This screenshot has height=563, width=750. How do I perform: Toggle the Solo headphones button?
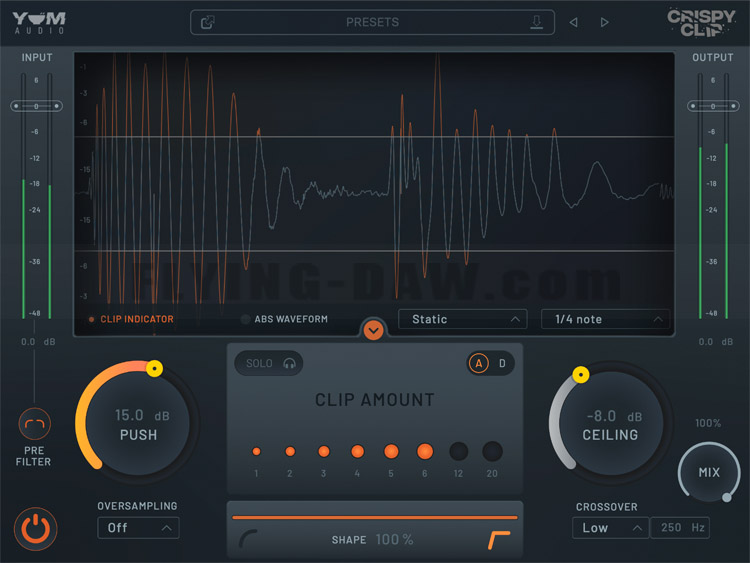coord(268,363)
